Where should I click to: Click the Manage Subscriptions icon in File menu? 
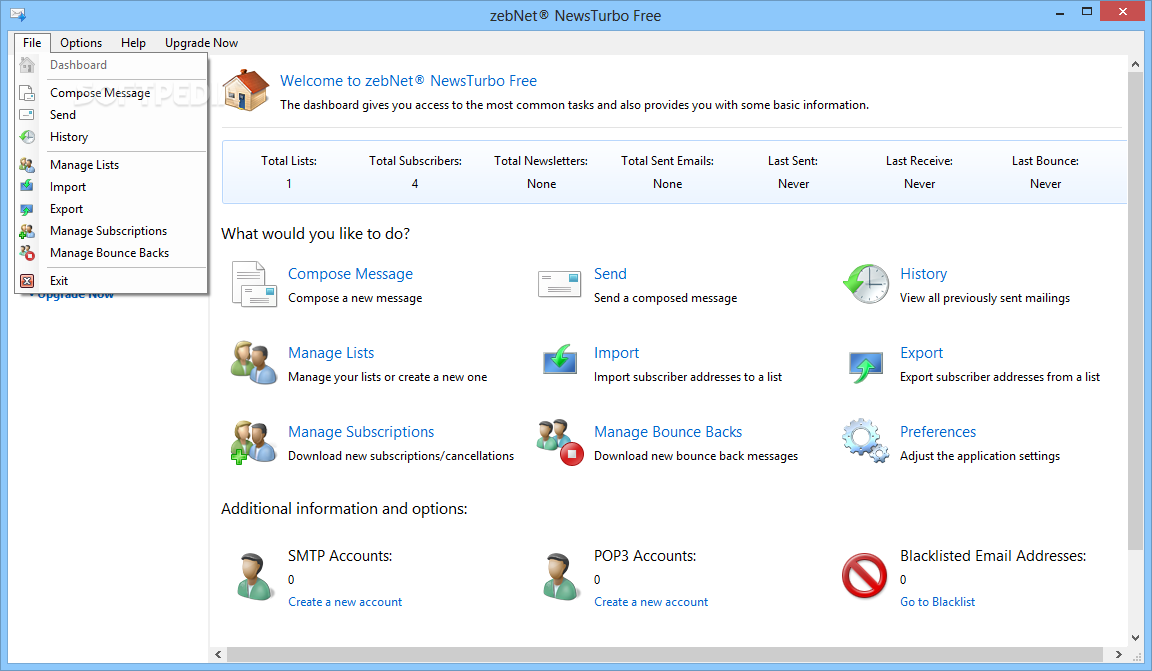coord(27,232)
